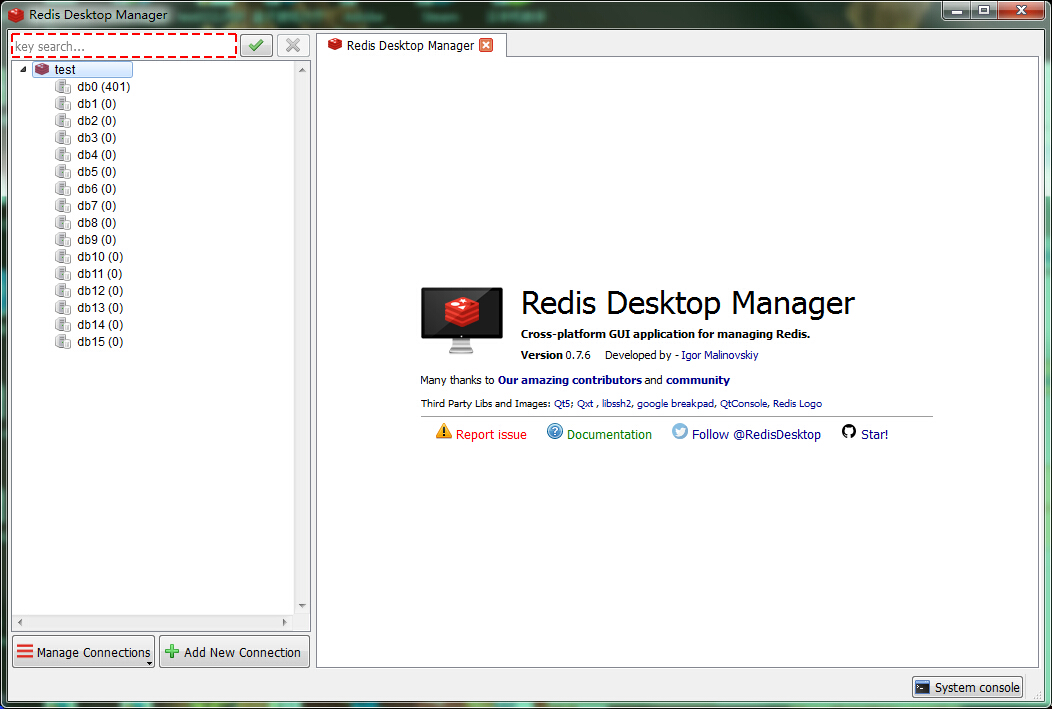Viewport: 1052px width, 709px height.
Task: Click the GitHub octocat icon
Action: [849, 431]
